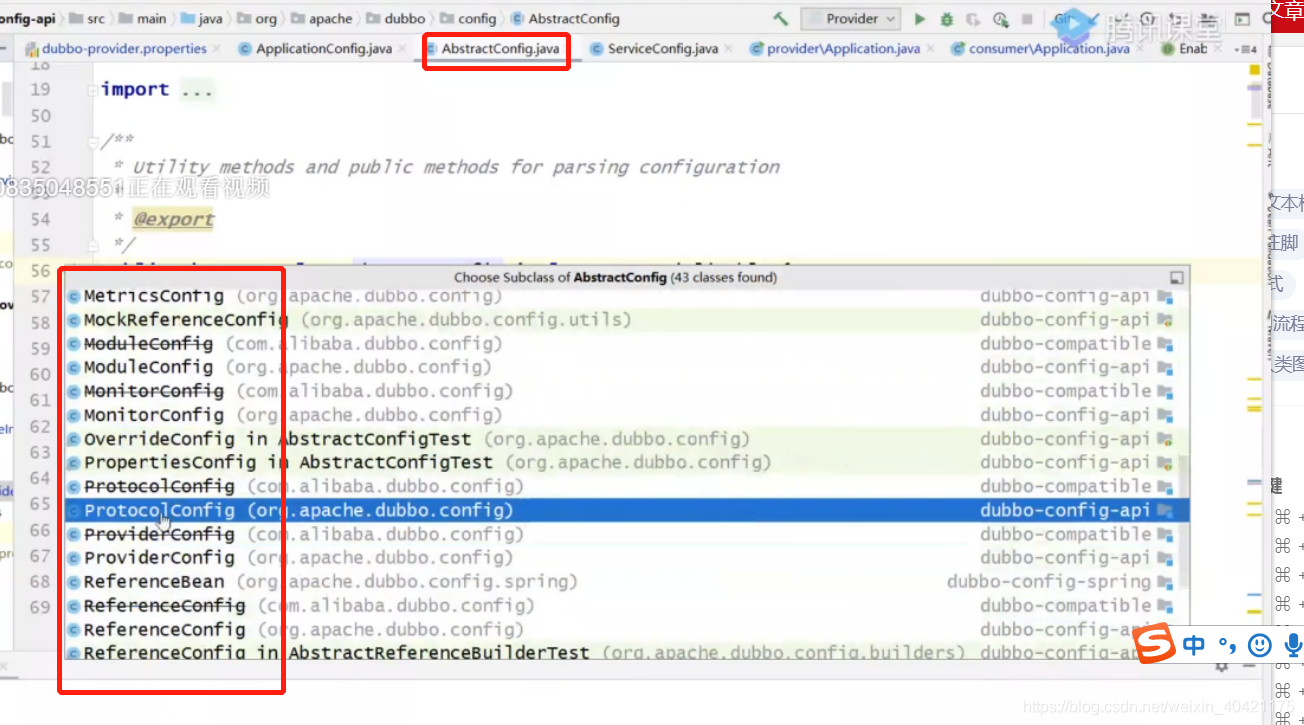
Task: Click dubbo-config-spring module icon on ReferenceBean row
Action: 1165,582
